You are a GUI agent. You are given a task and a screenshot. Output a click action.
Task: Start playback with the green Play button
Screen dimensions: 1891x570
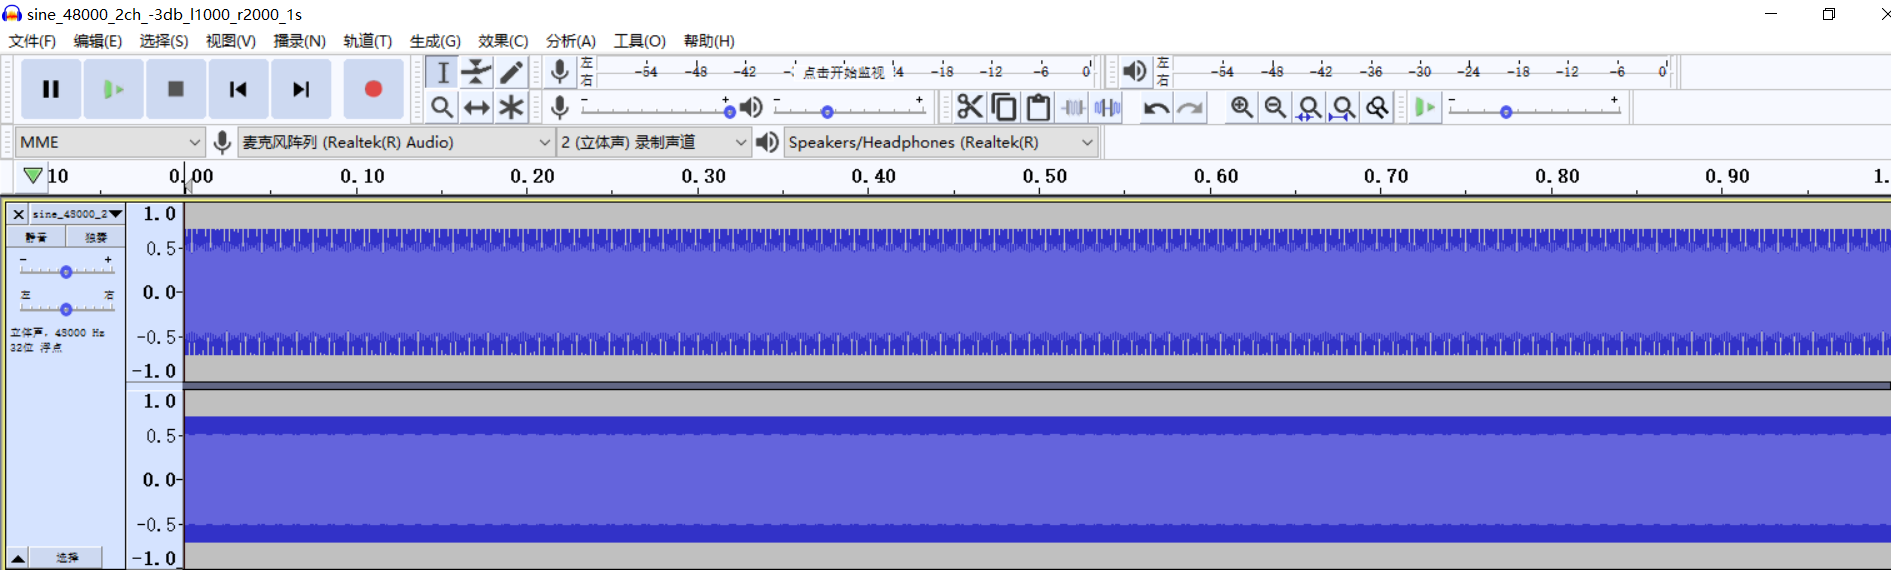[113, 89]
